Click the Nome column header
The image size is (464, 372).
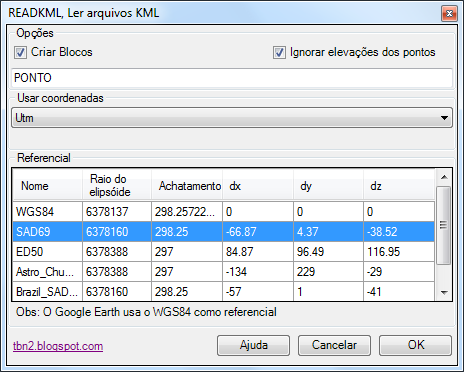pyautogui.click(x=48, y=186)
